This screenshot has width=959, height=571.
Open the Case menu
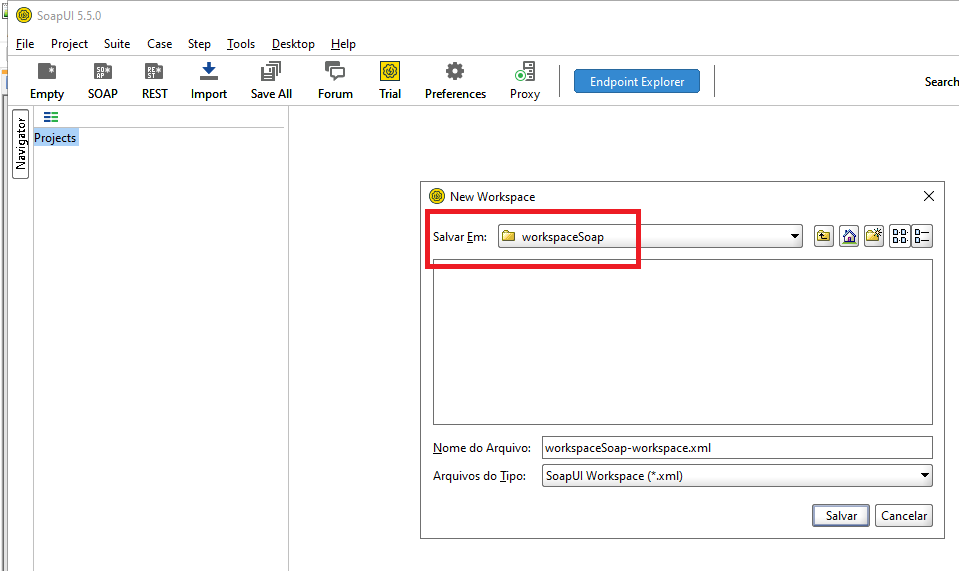[x=160, y=44]
